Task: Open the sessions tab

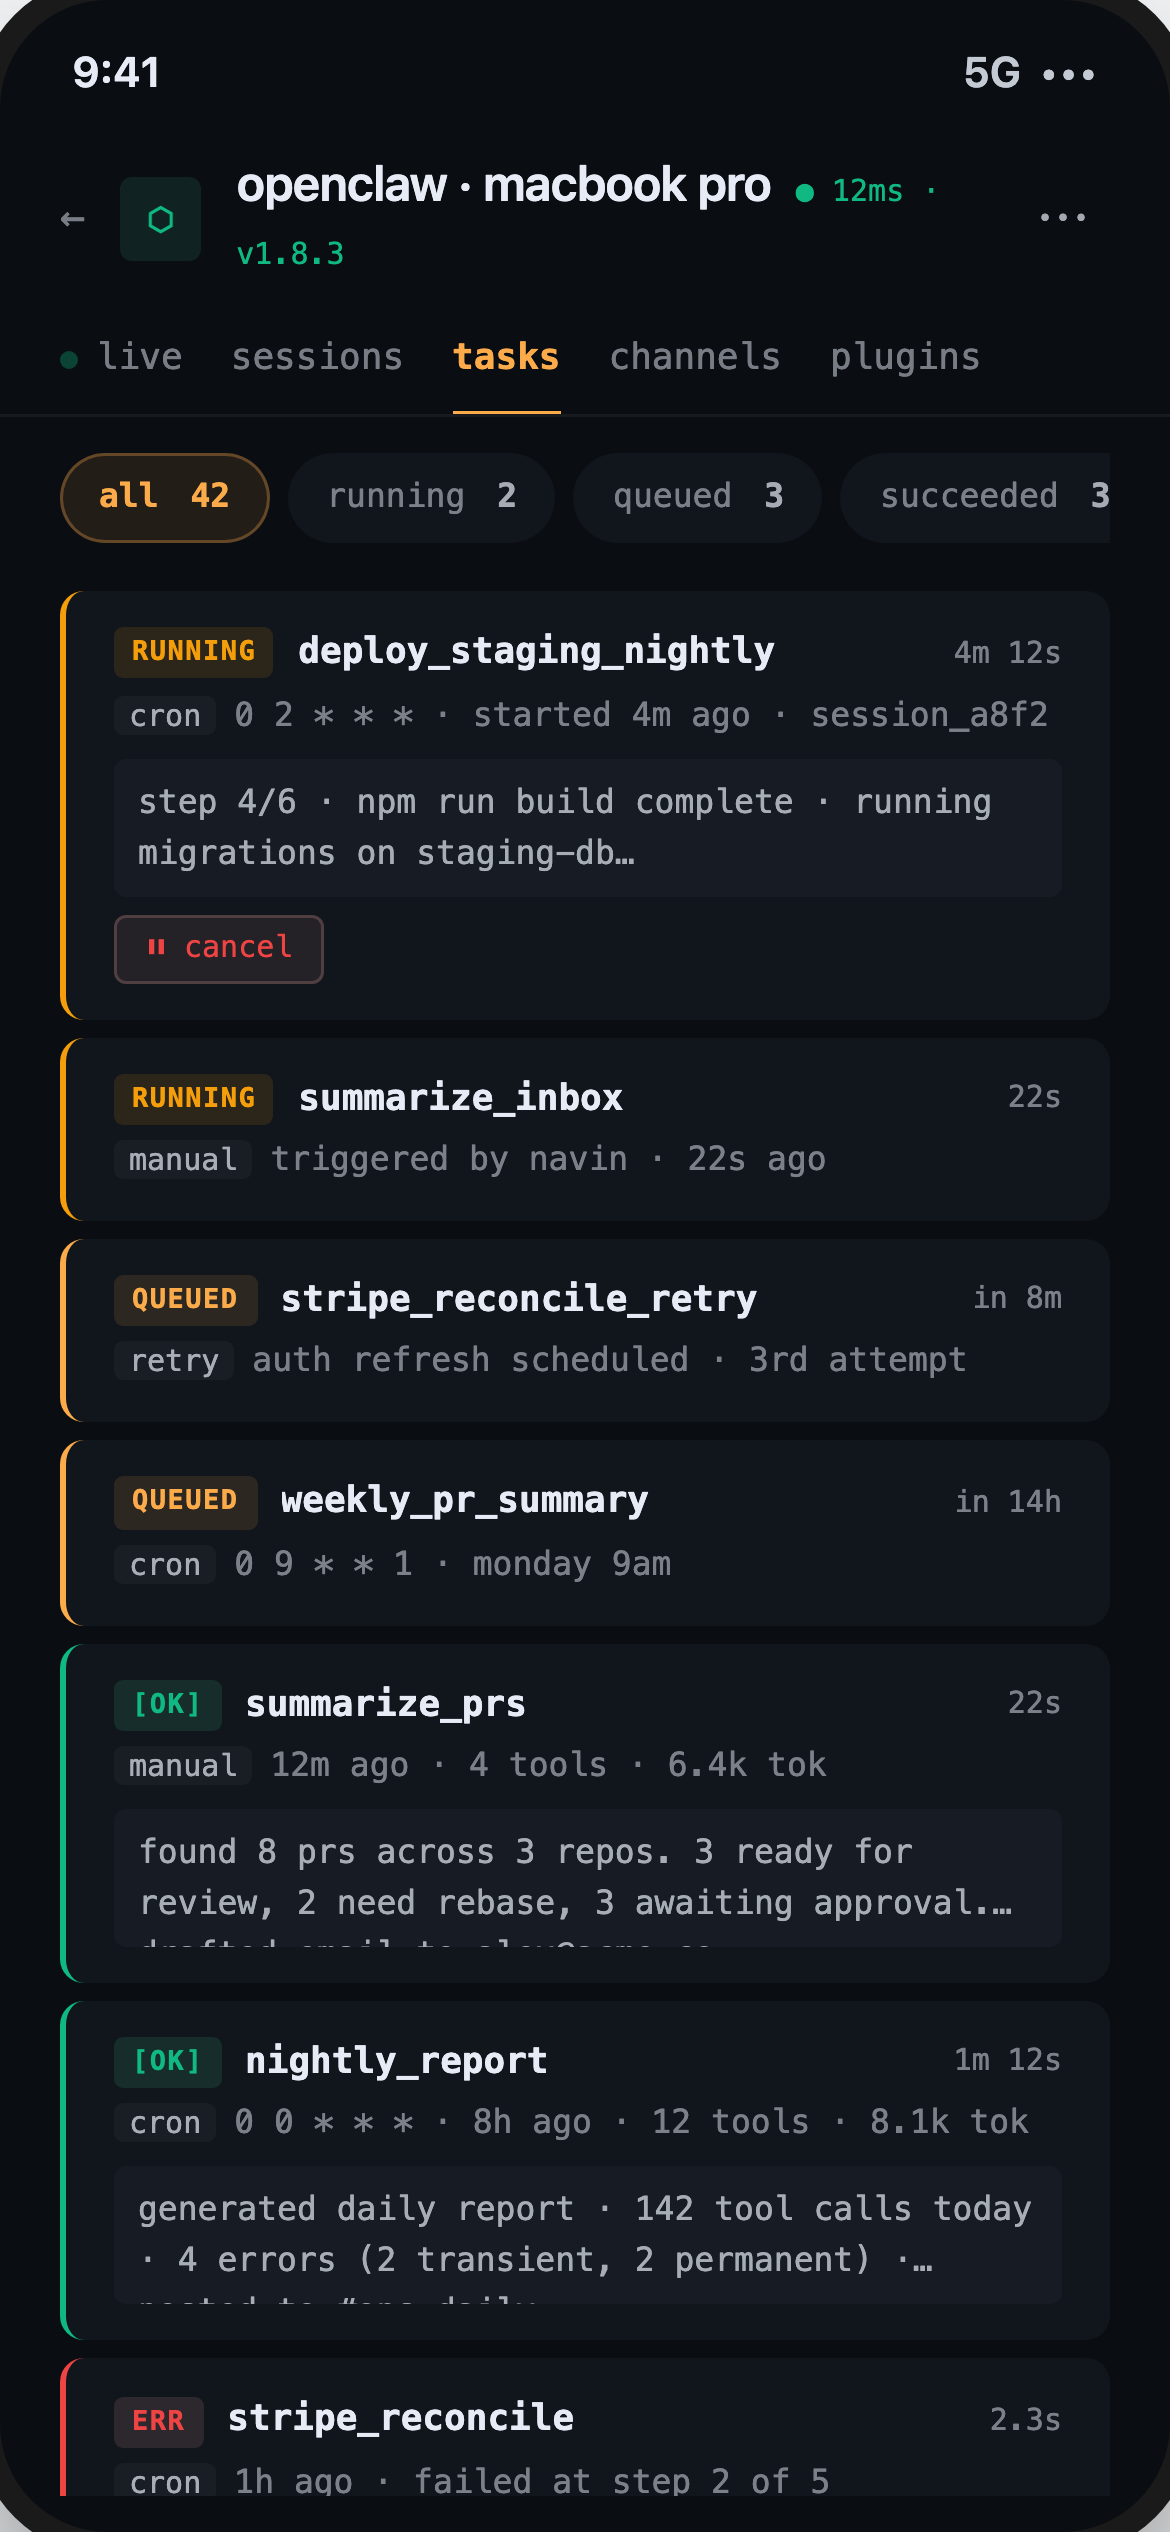Action: click(x=317, y=357)
